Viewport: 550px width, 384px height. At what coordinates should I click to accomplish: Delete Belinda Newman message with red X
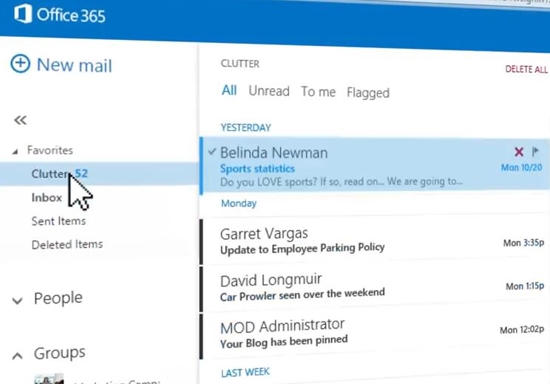point(519,152)
